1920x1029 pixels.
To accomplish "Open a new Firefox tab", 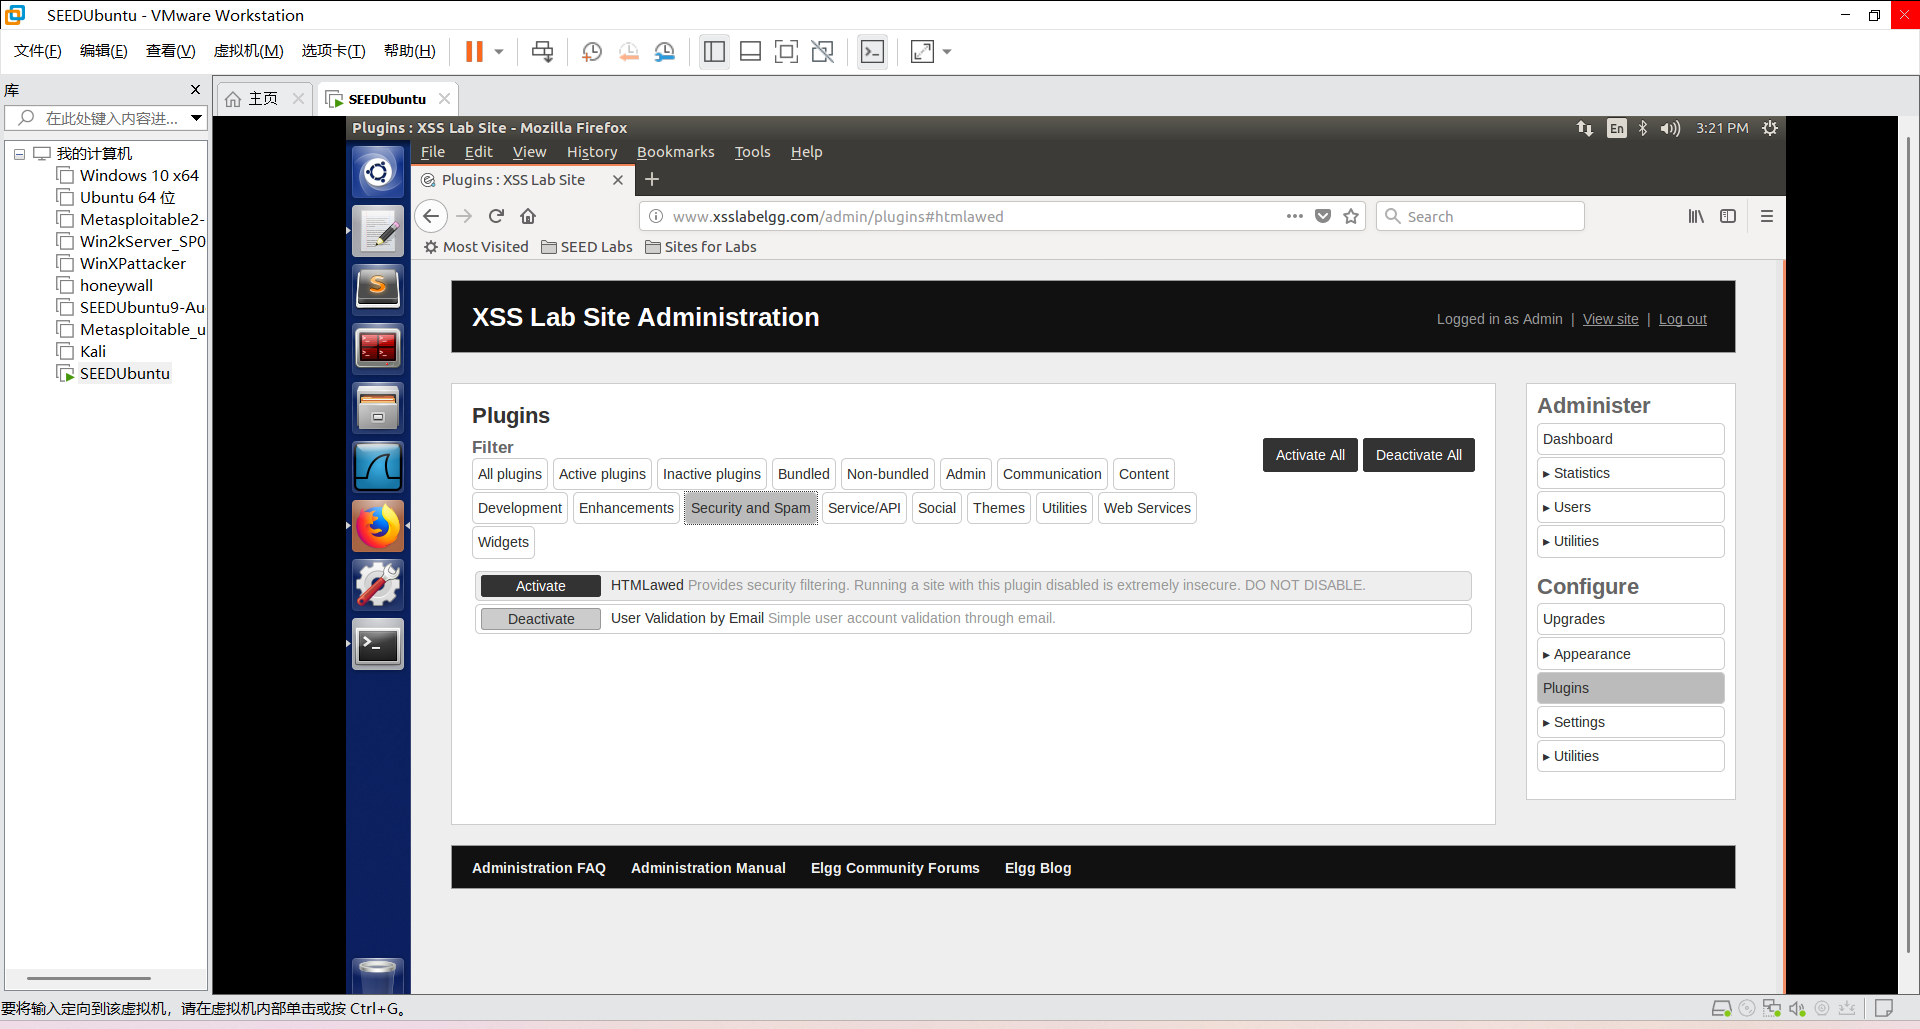I will (x=652, y=179).
